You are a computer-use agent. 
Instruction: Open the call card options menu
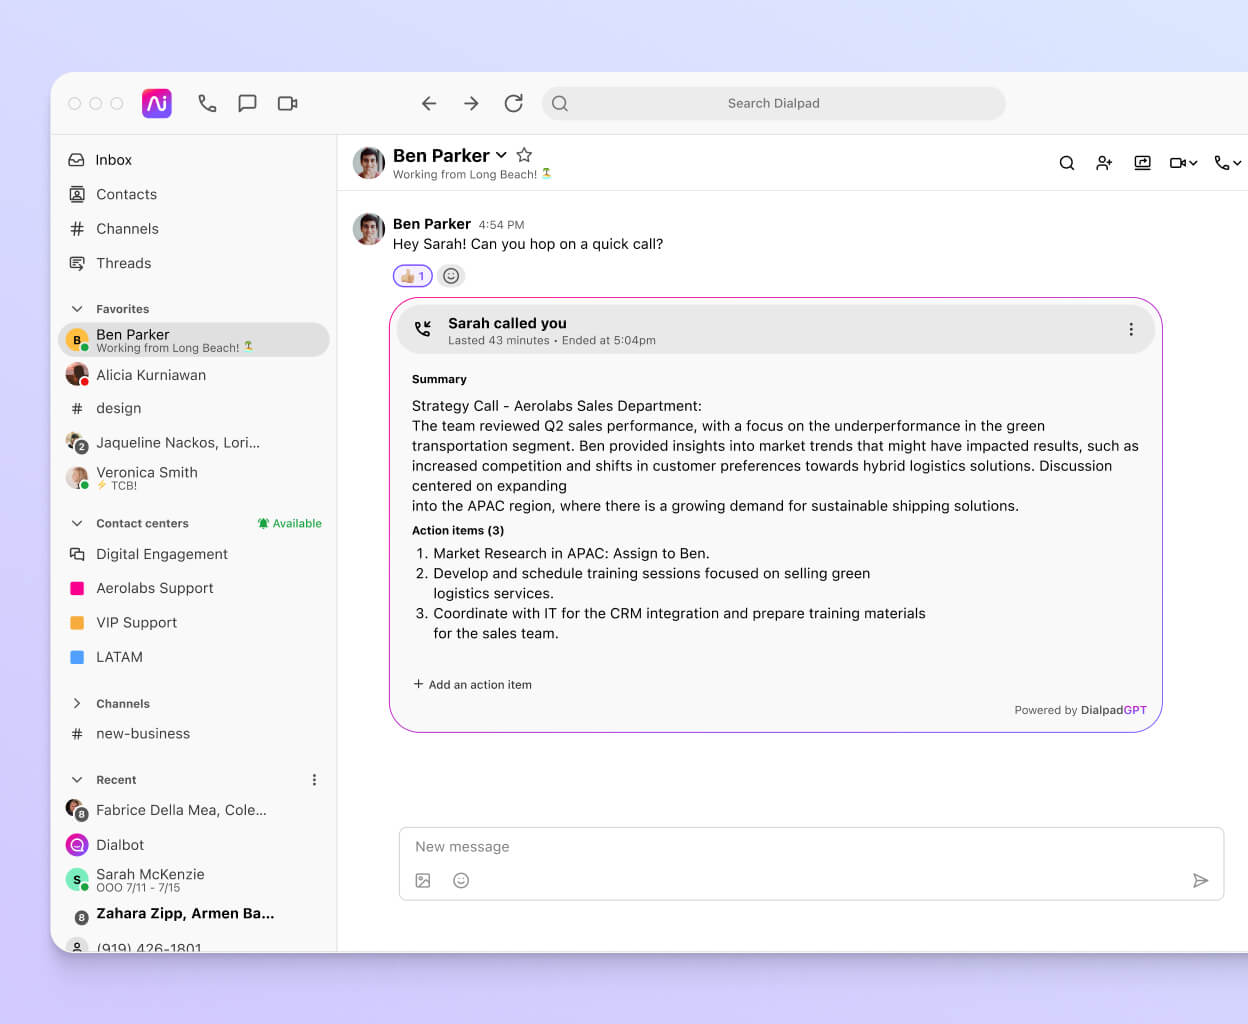coord(1131,328)
